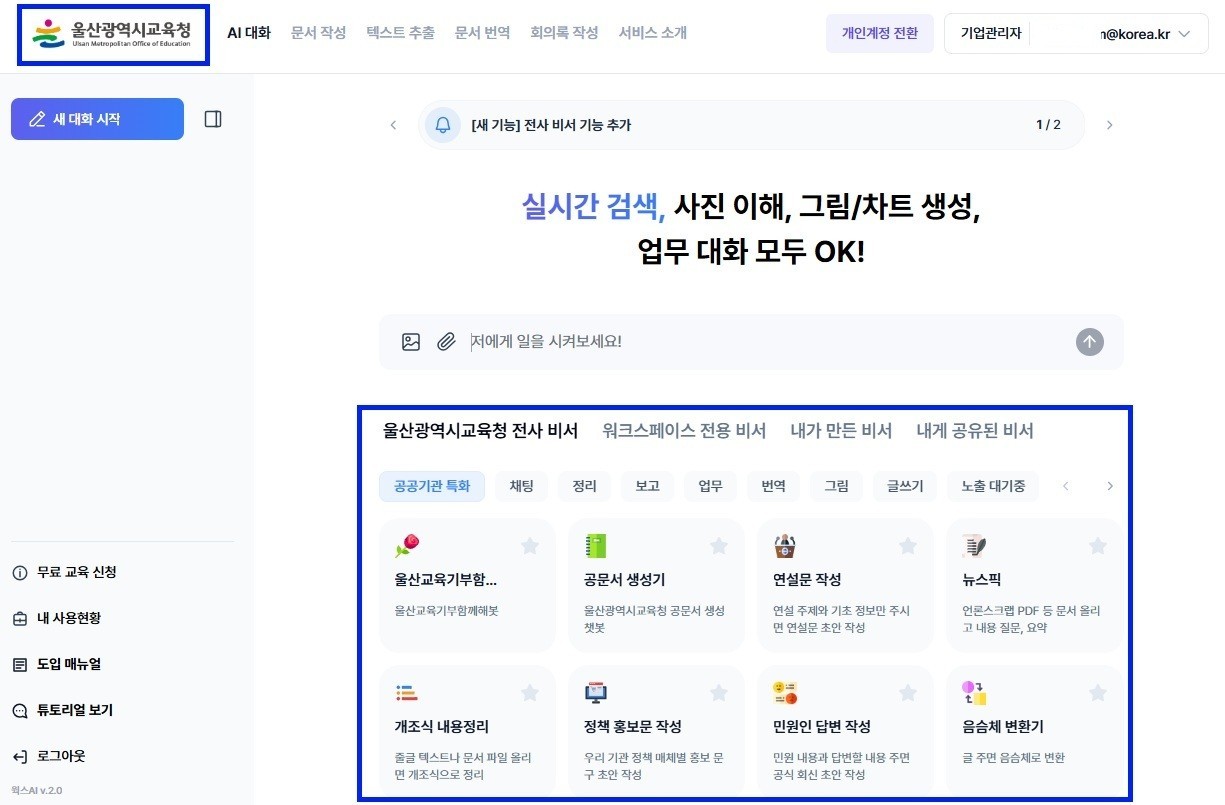Select the 노출 대기중 filter chip
The width and height of the screenshot is (1225, 805).
click(993, 487)
